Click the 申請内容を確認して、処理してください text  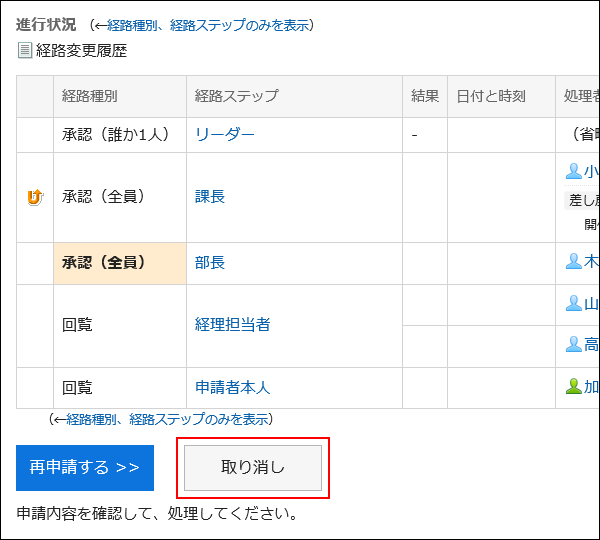pos(157,514)
